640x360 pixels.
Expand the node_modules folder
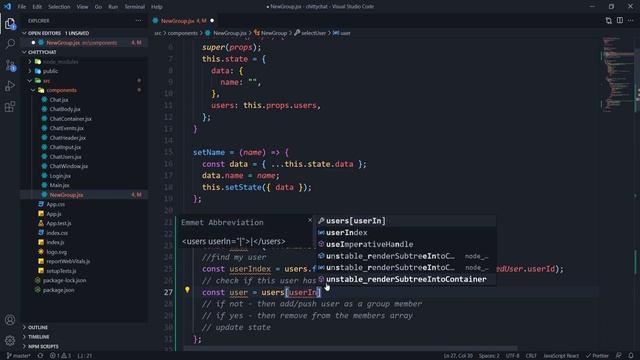[x=30, y=62]
